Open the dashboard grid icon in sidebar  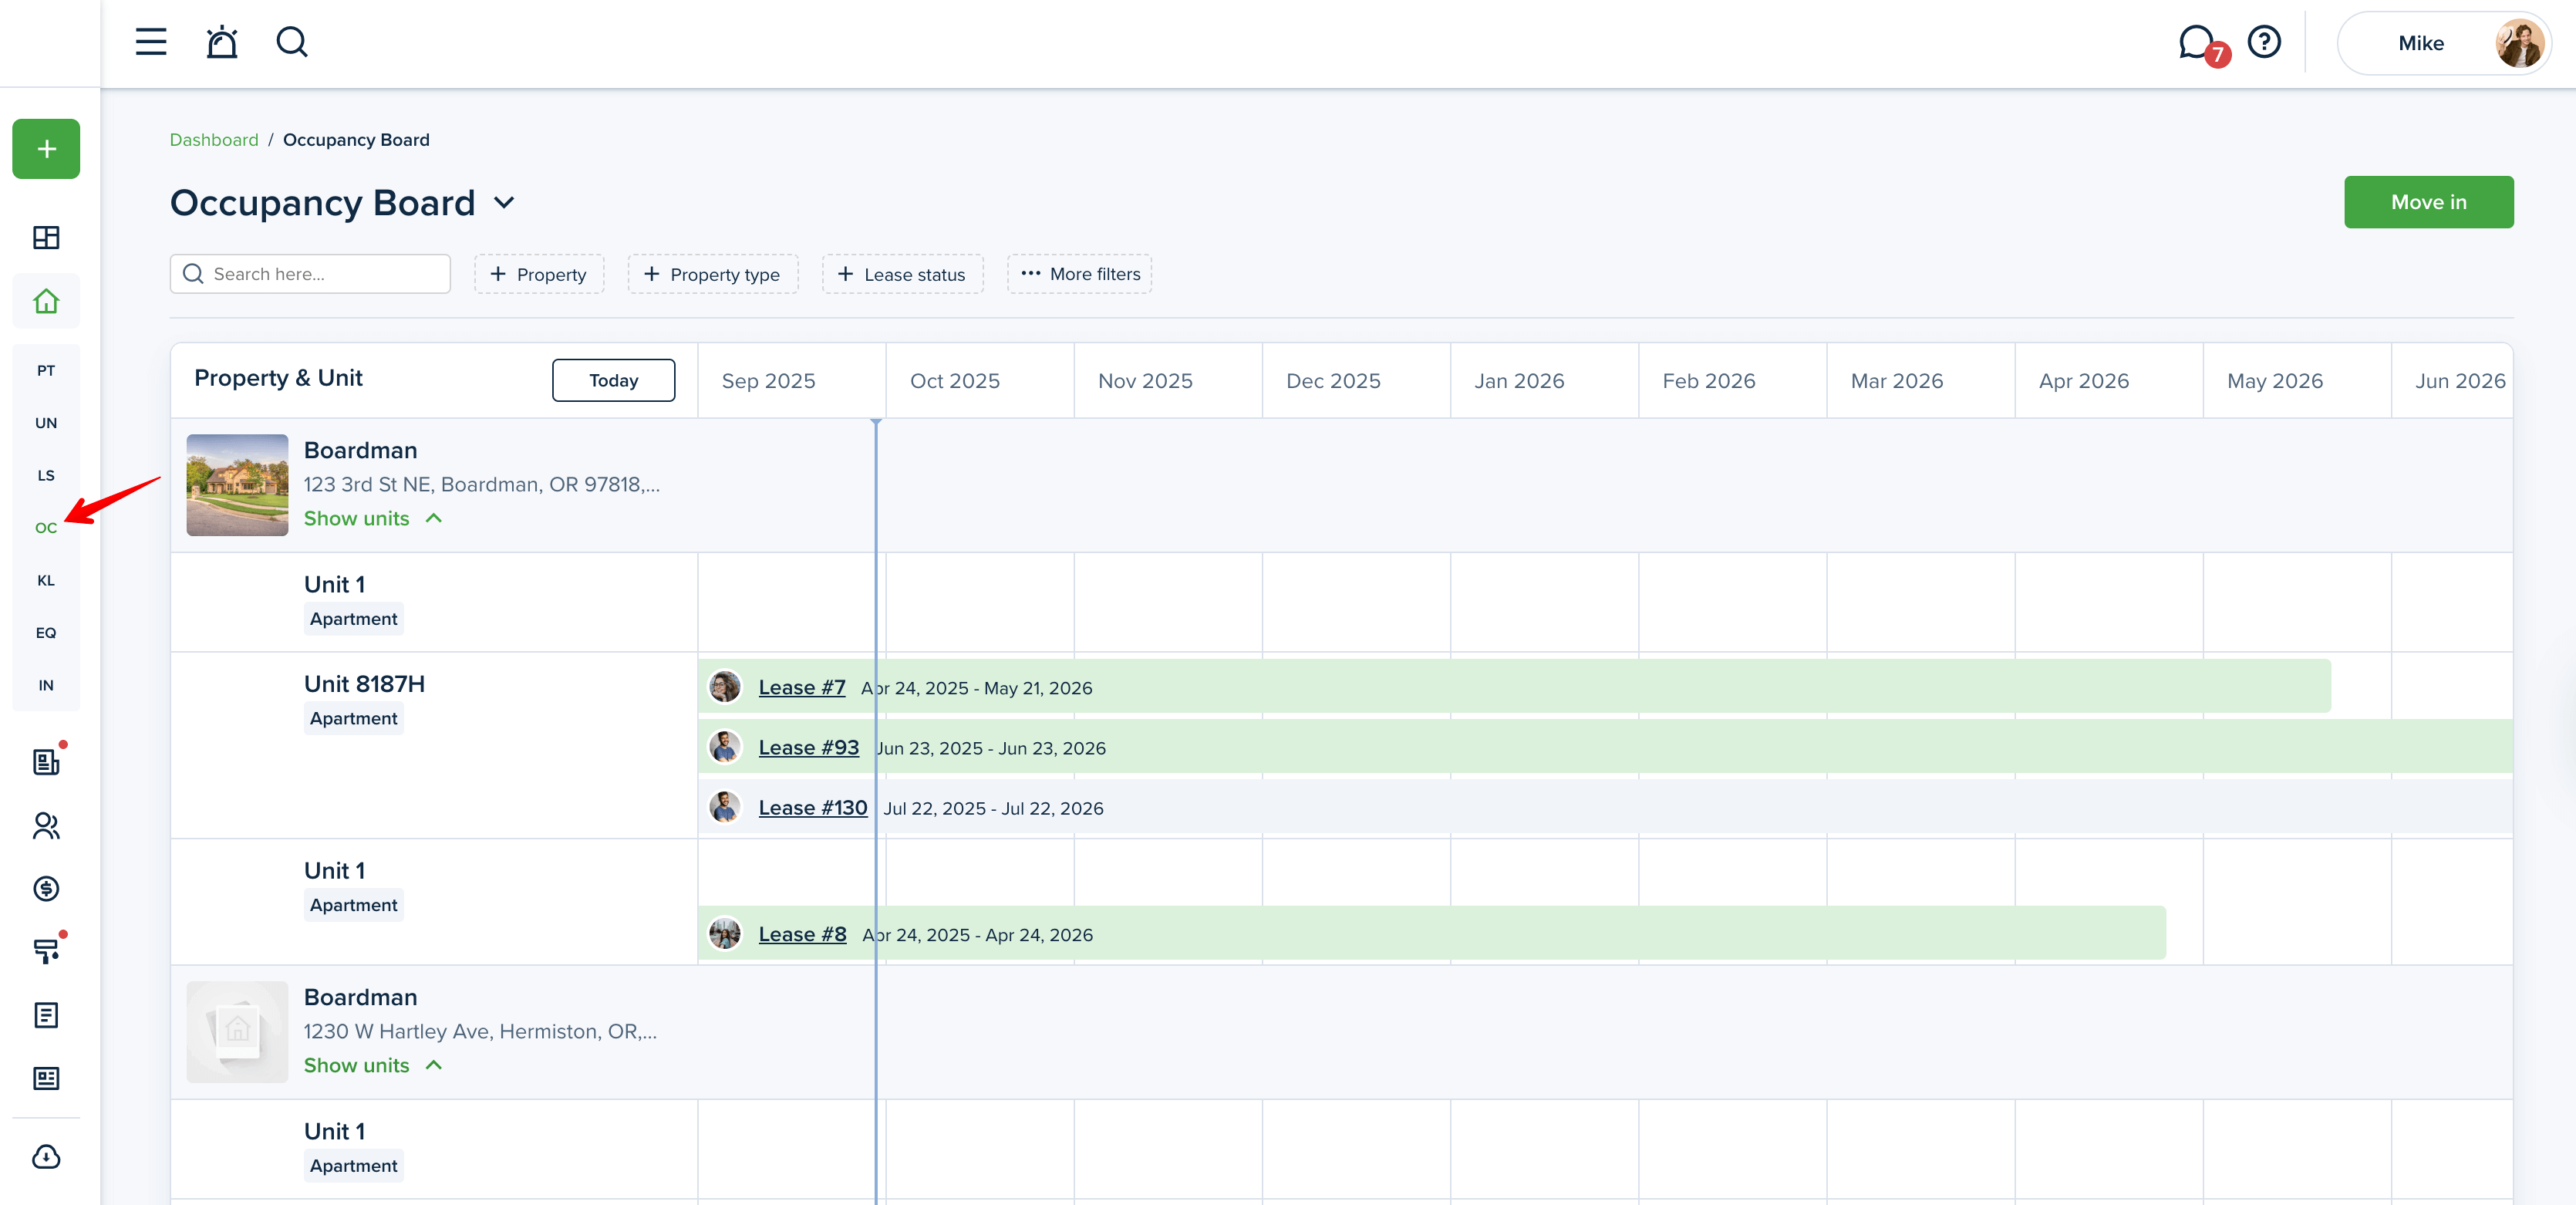[x=46, y=238]
